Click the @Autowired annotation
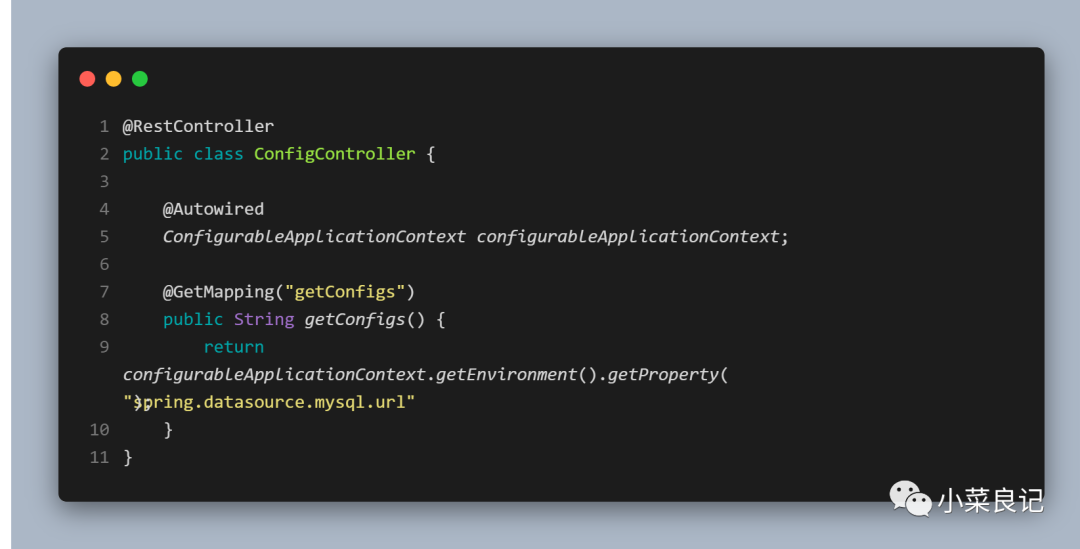The image size is (1080, 549). pos(213,209)
